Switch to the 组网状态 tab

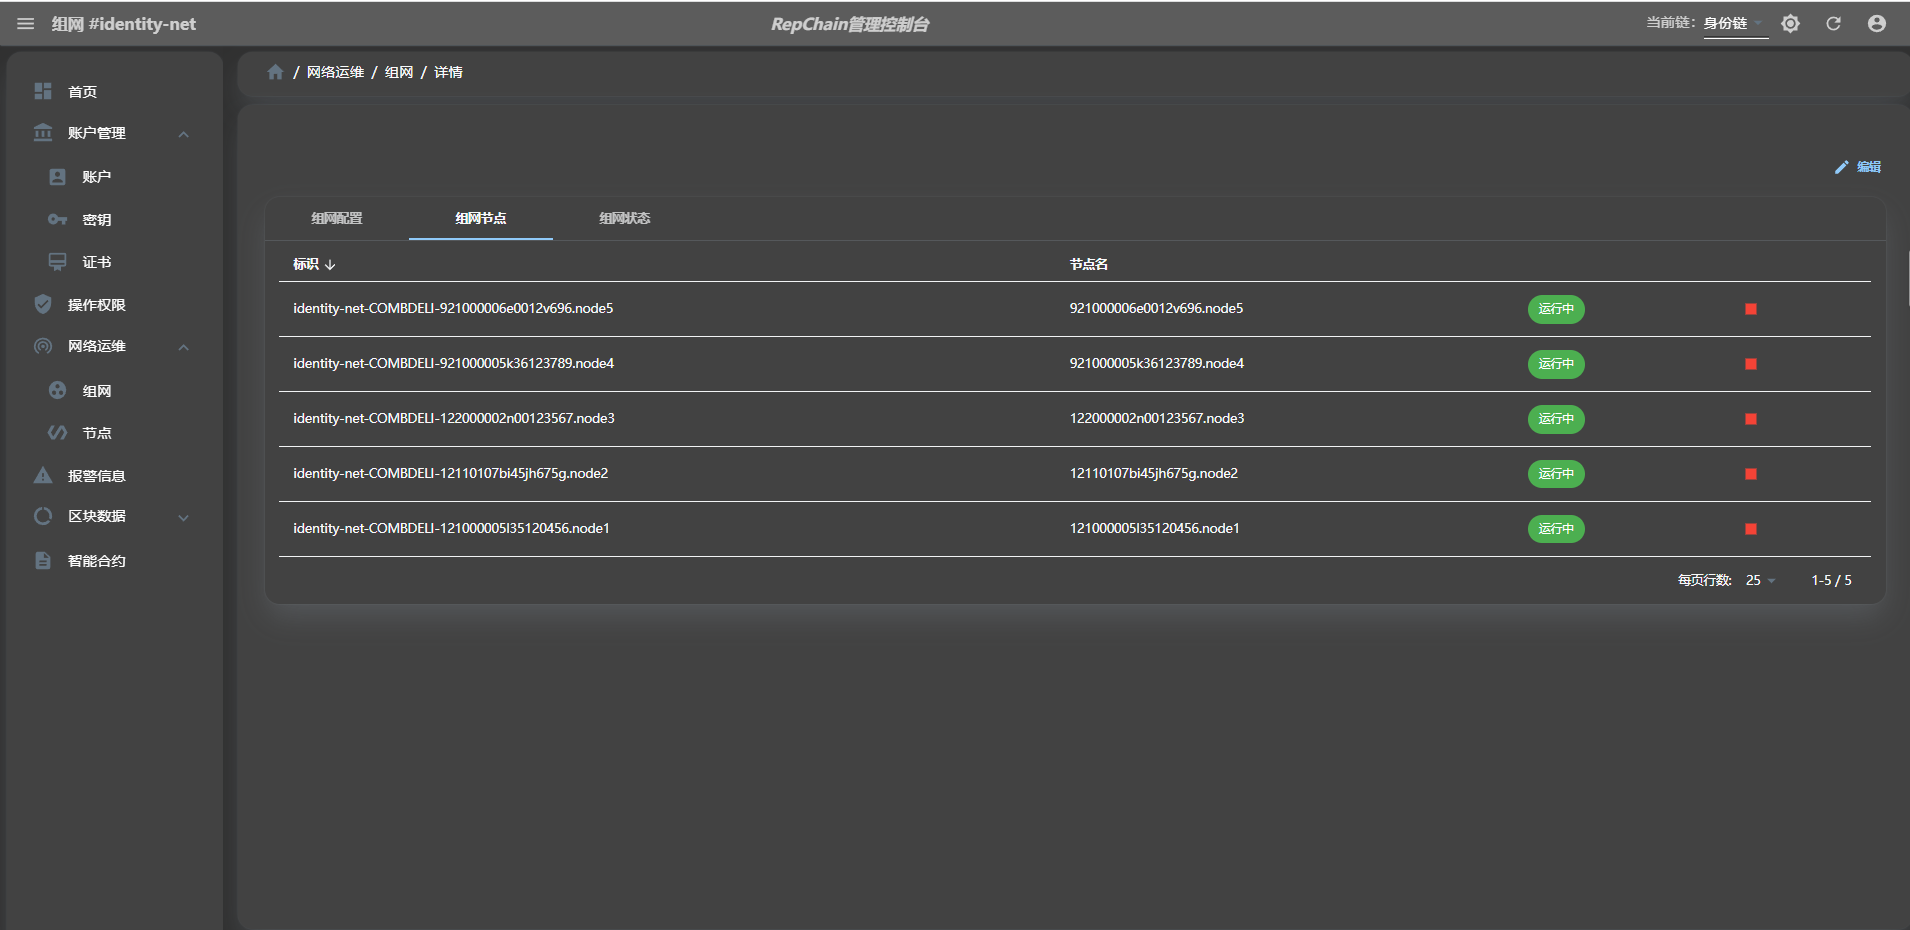click(625, 218)
